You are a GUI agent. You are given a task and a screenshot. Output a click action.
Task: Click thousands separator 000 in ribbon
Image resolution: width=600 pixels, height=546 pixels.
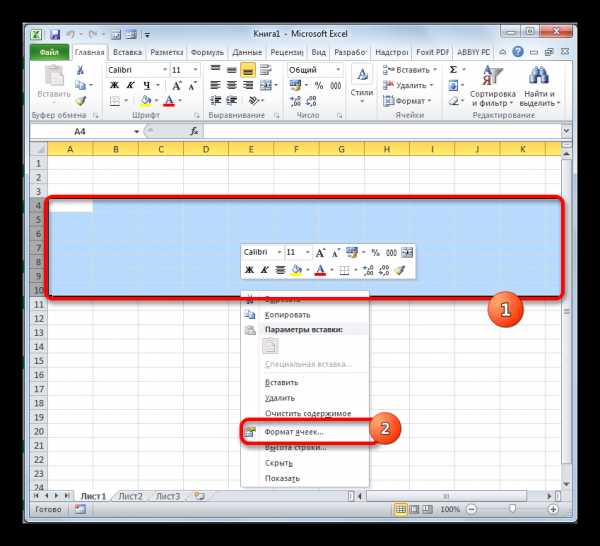coord(336,86)
